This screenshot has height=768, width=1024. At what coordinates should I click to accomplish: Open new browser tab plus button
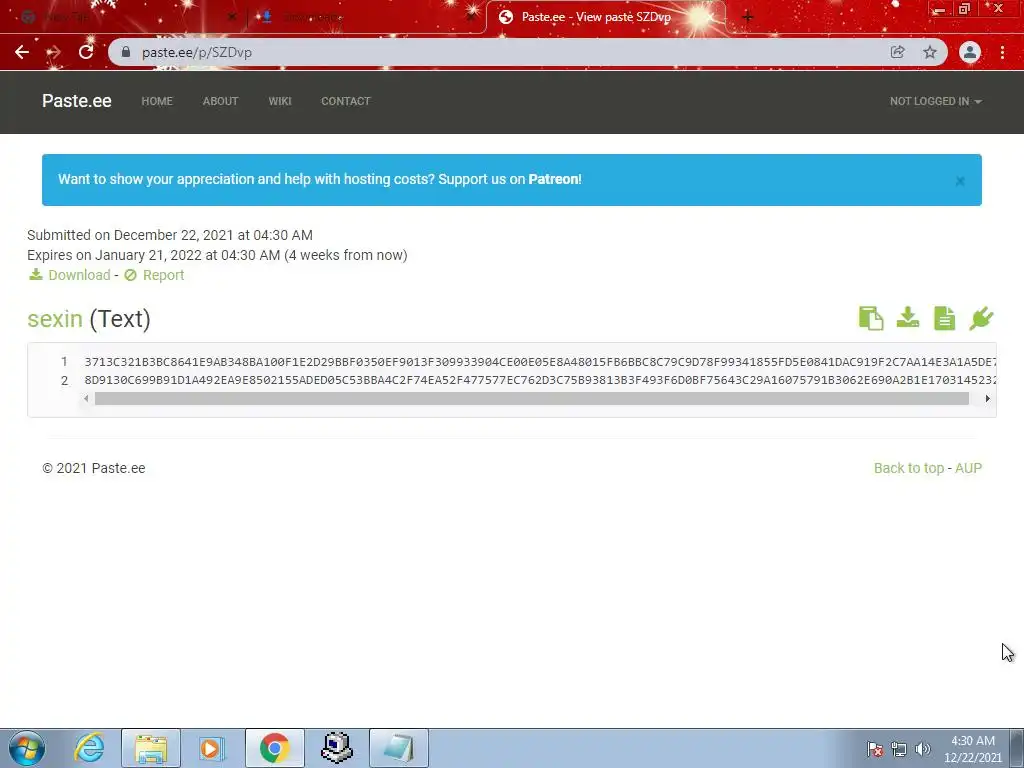(x=748, y=17)
